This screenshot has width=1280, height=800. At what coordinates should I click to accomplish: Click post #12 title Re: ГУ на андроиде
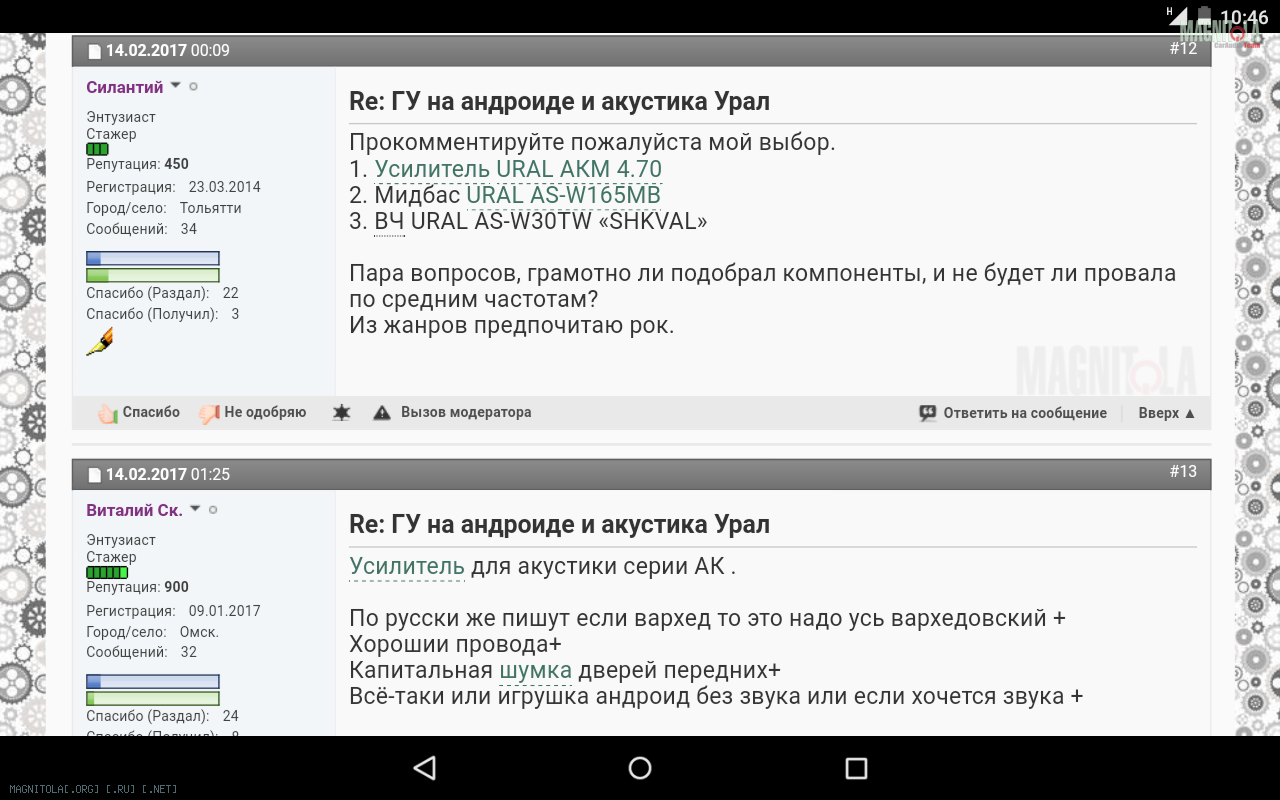tap(559, 102)
